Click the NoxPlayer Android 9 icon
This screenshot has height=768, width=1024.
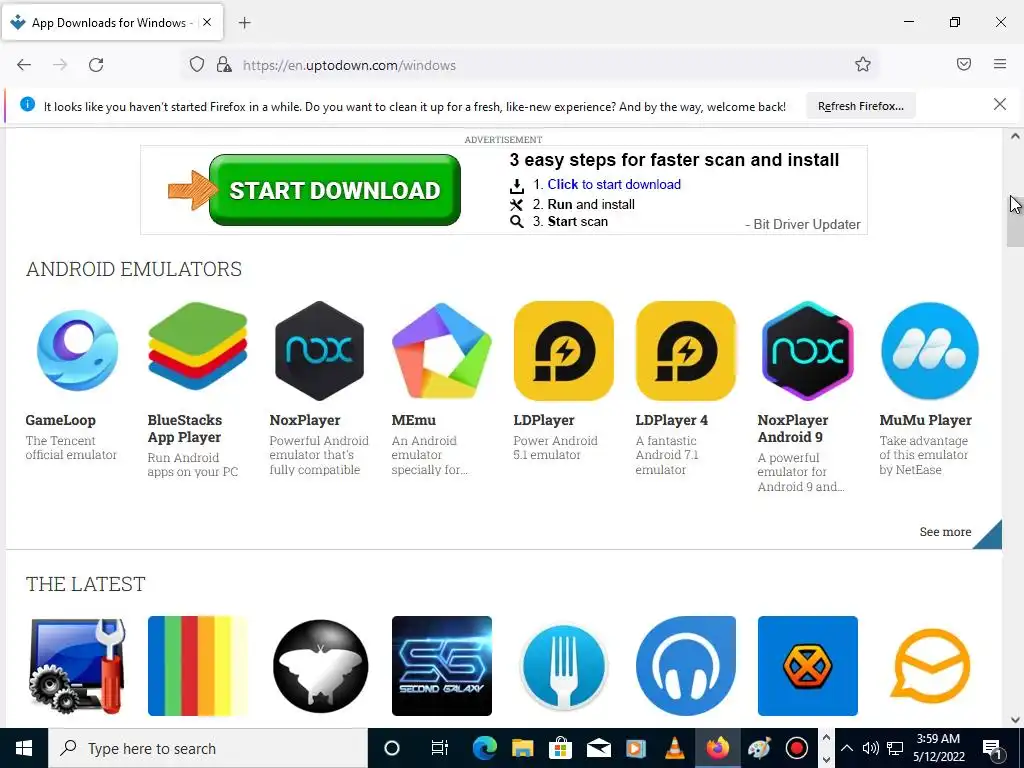click(x=808, y=351)
